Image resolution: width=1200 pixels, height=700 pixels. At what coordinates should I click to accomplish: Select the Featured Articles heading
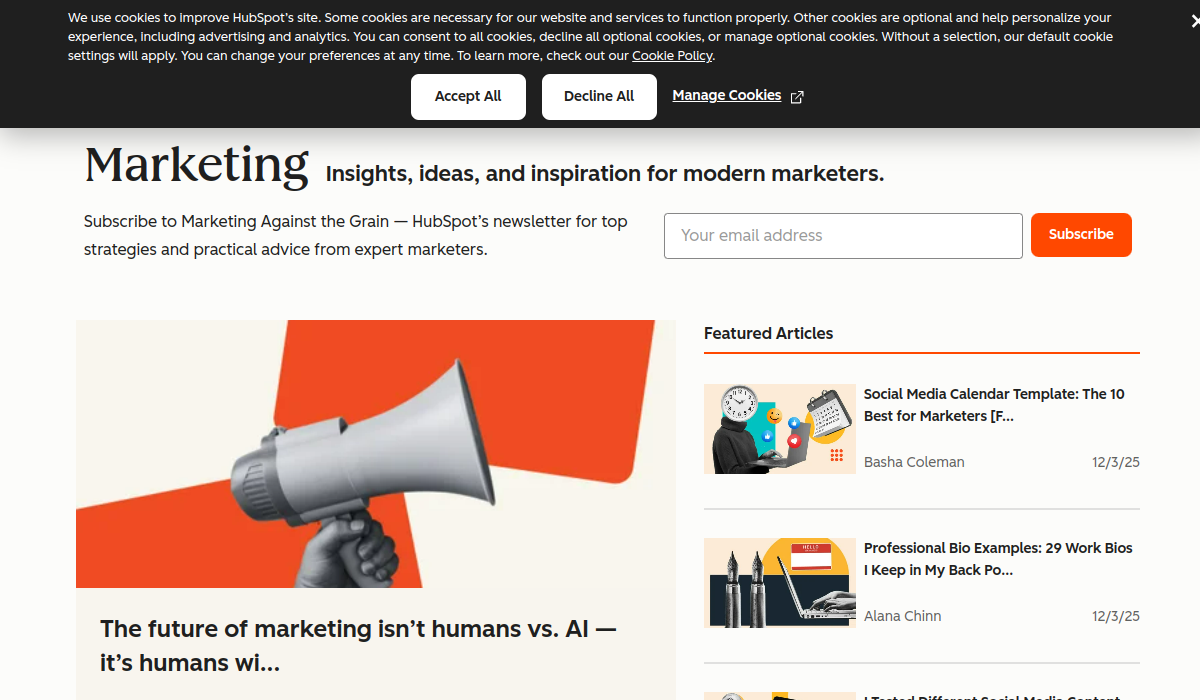click(768, 334)
